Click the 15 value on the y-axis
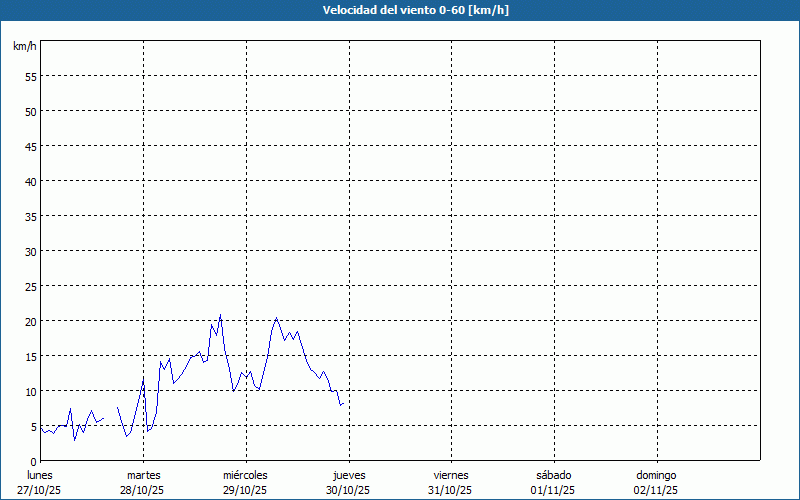Viewport: 800px width, 500px height. point(30,356)
